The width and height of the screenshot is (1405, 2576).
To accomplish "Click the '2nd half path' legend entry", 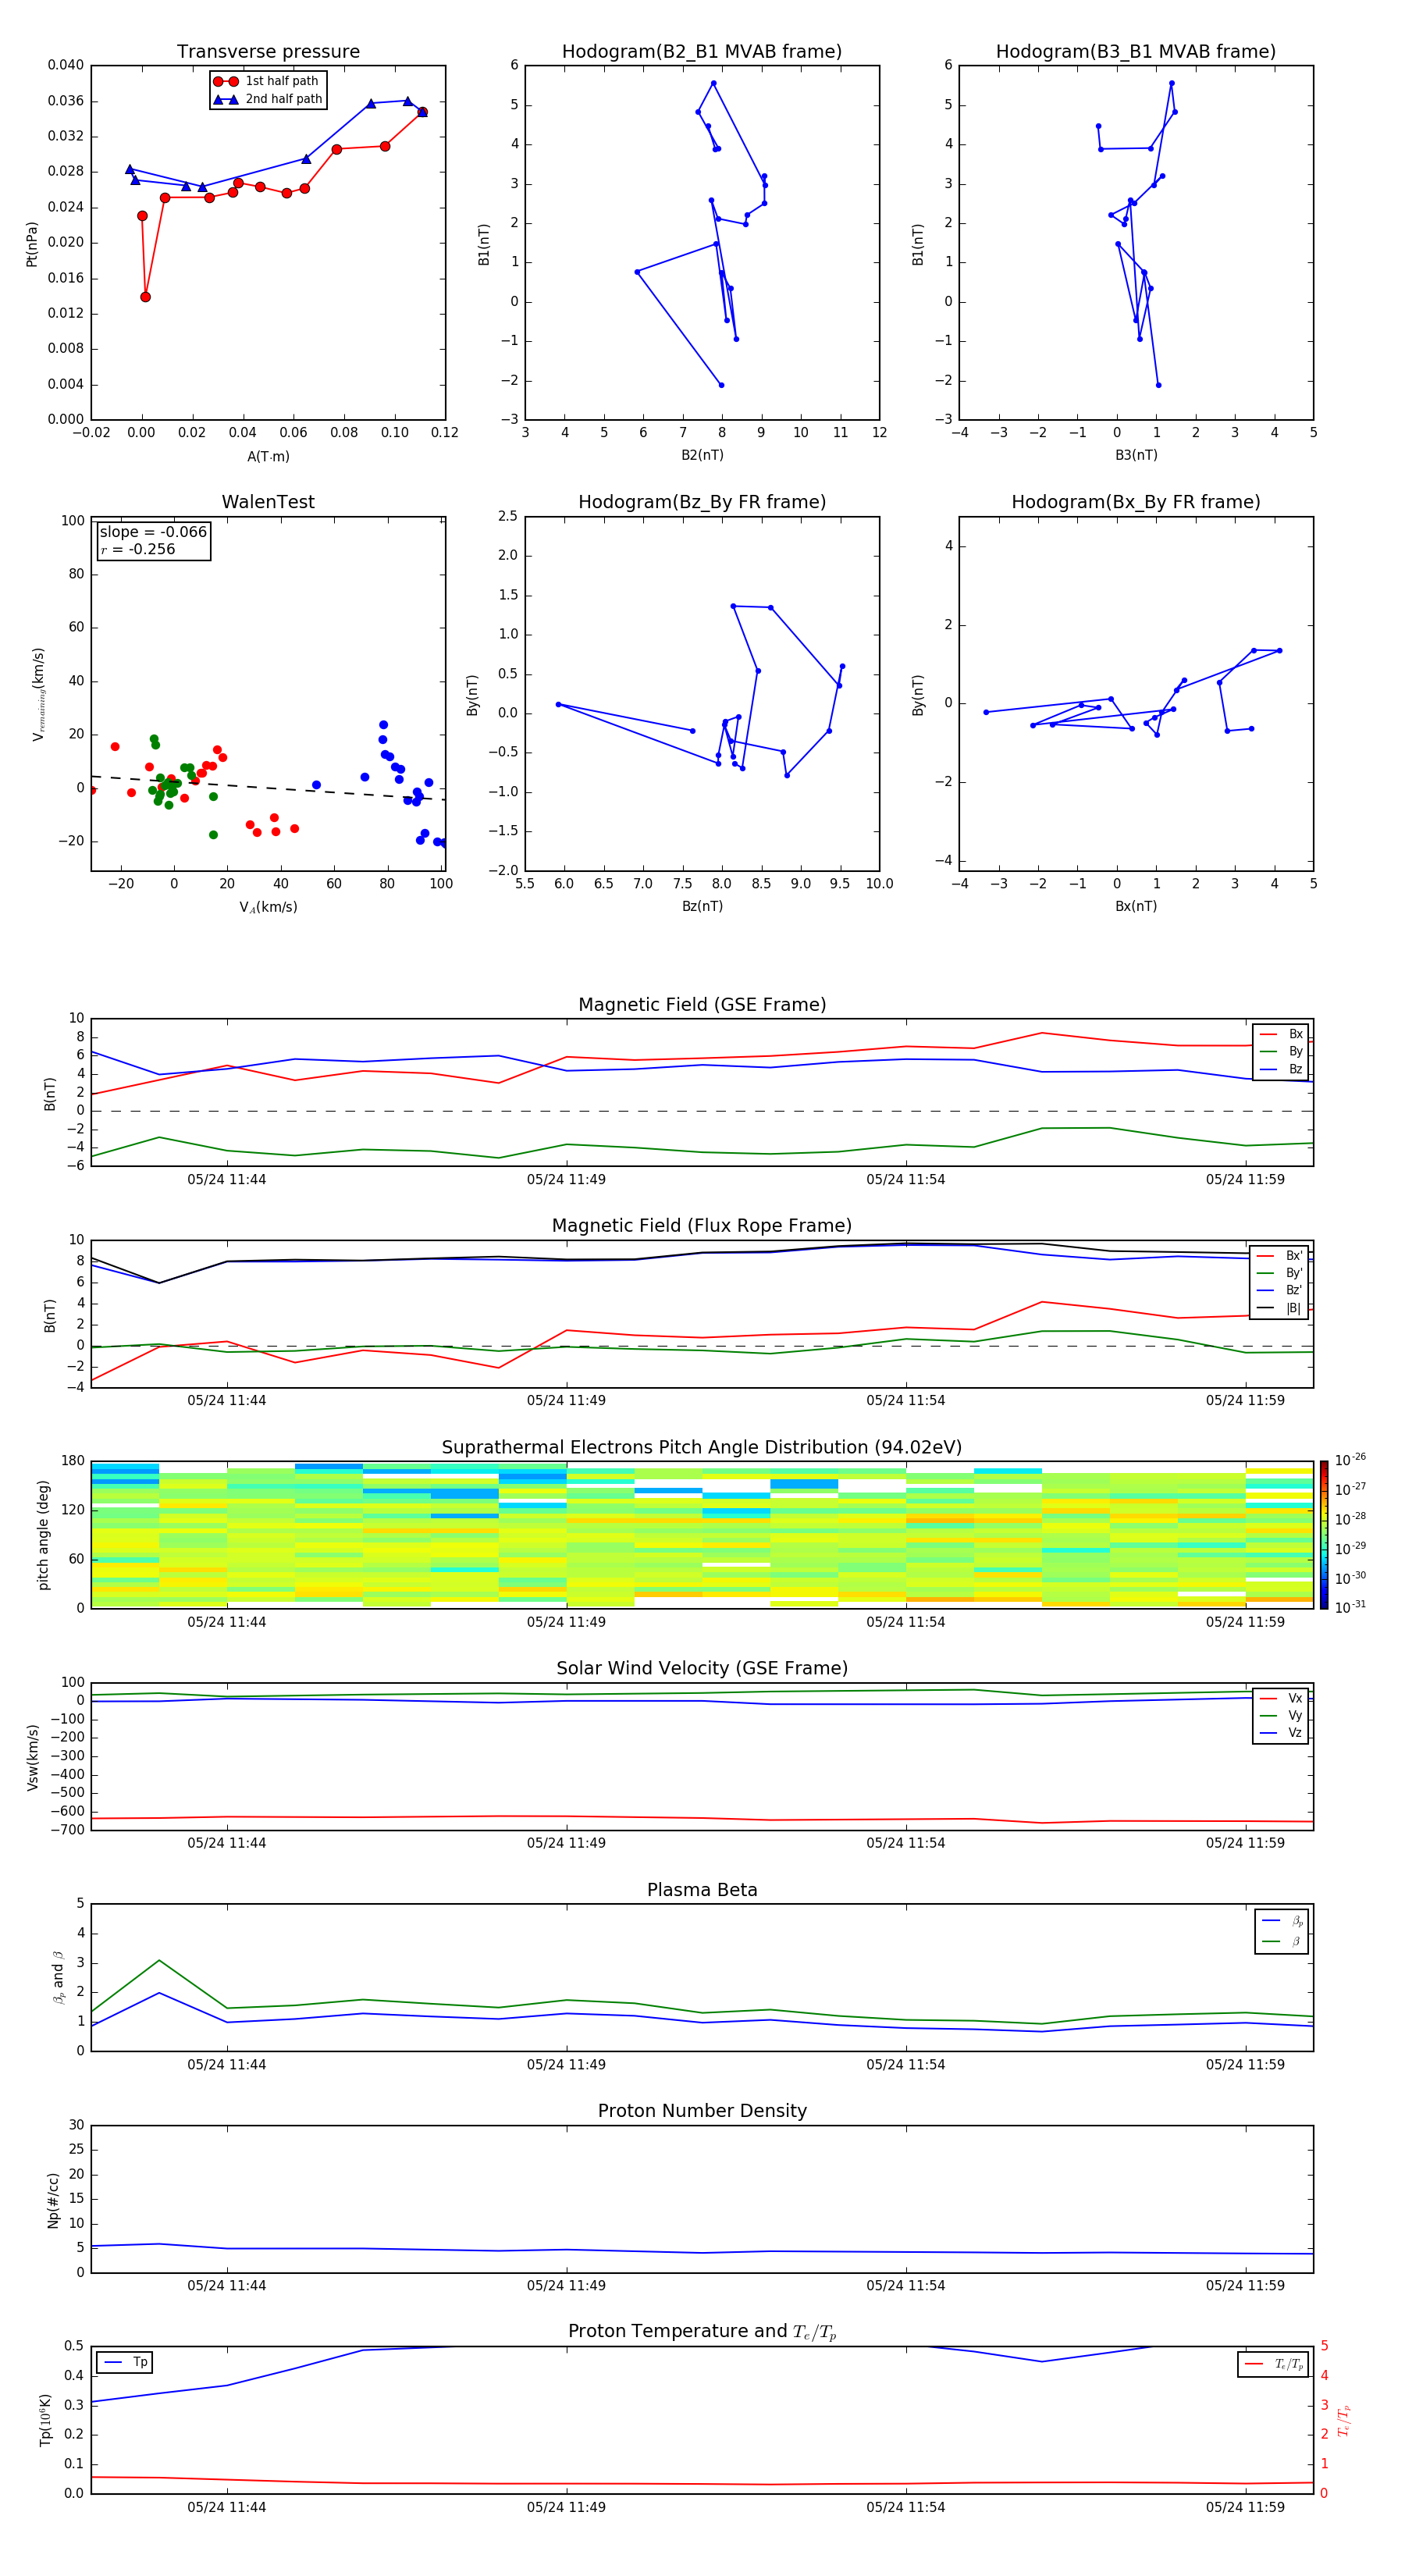I will tap(268, 99).
